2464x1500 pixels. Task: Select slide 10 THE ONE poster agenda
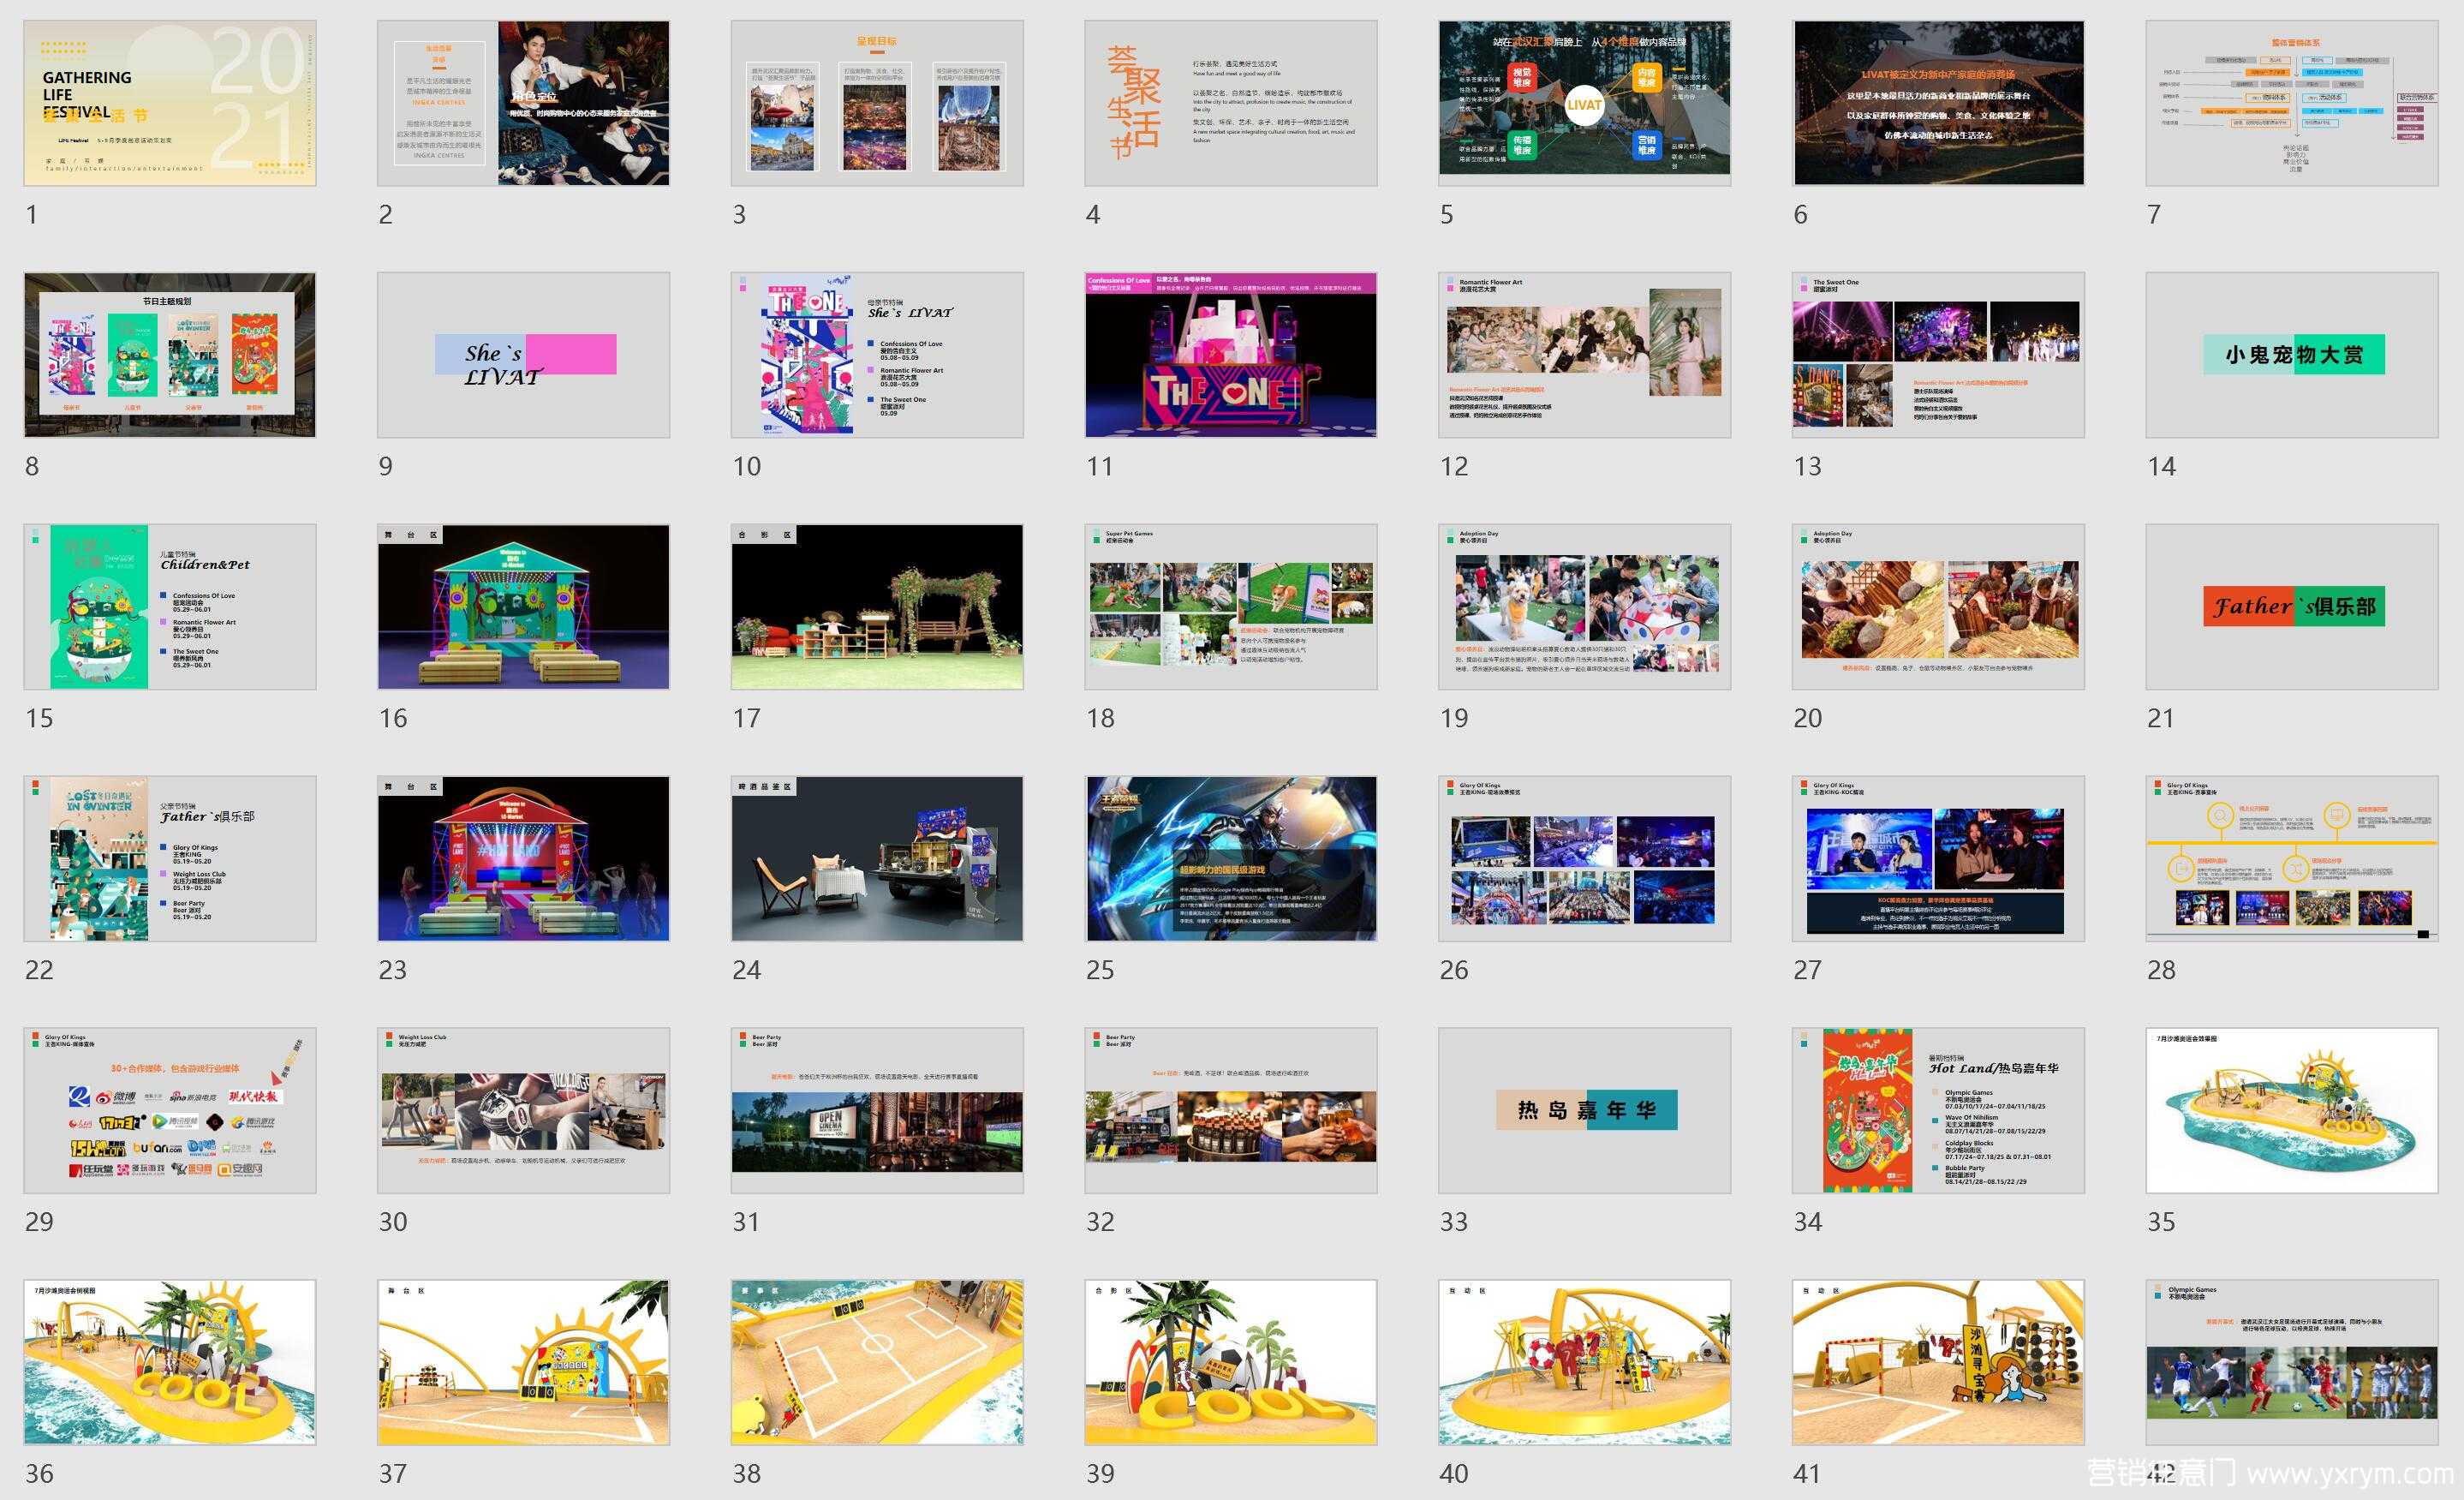[877, 355]
